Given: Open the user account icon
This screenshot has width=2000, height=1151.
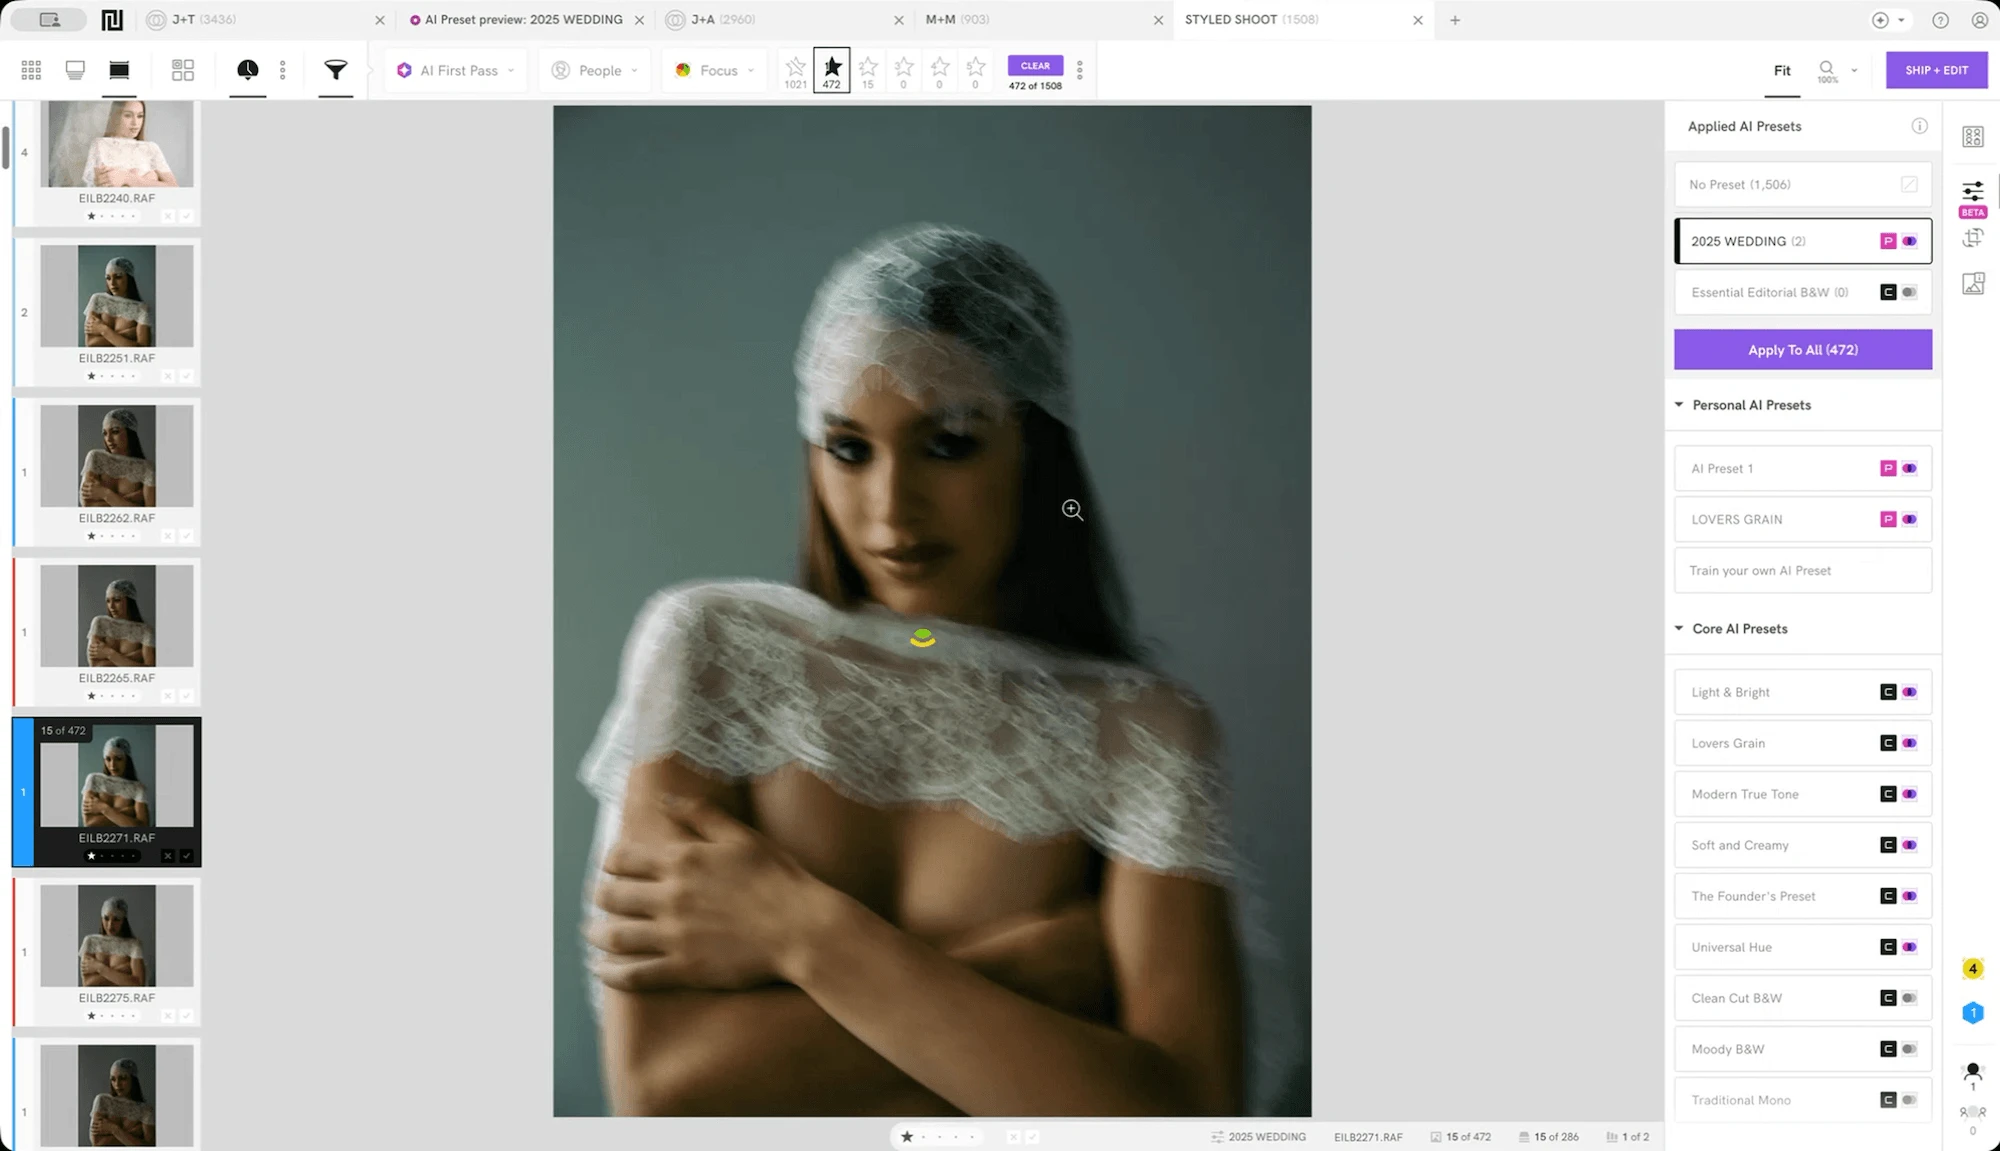Looking at the screenshot, I should coord(1979,20).
